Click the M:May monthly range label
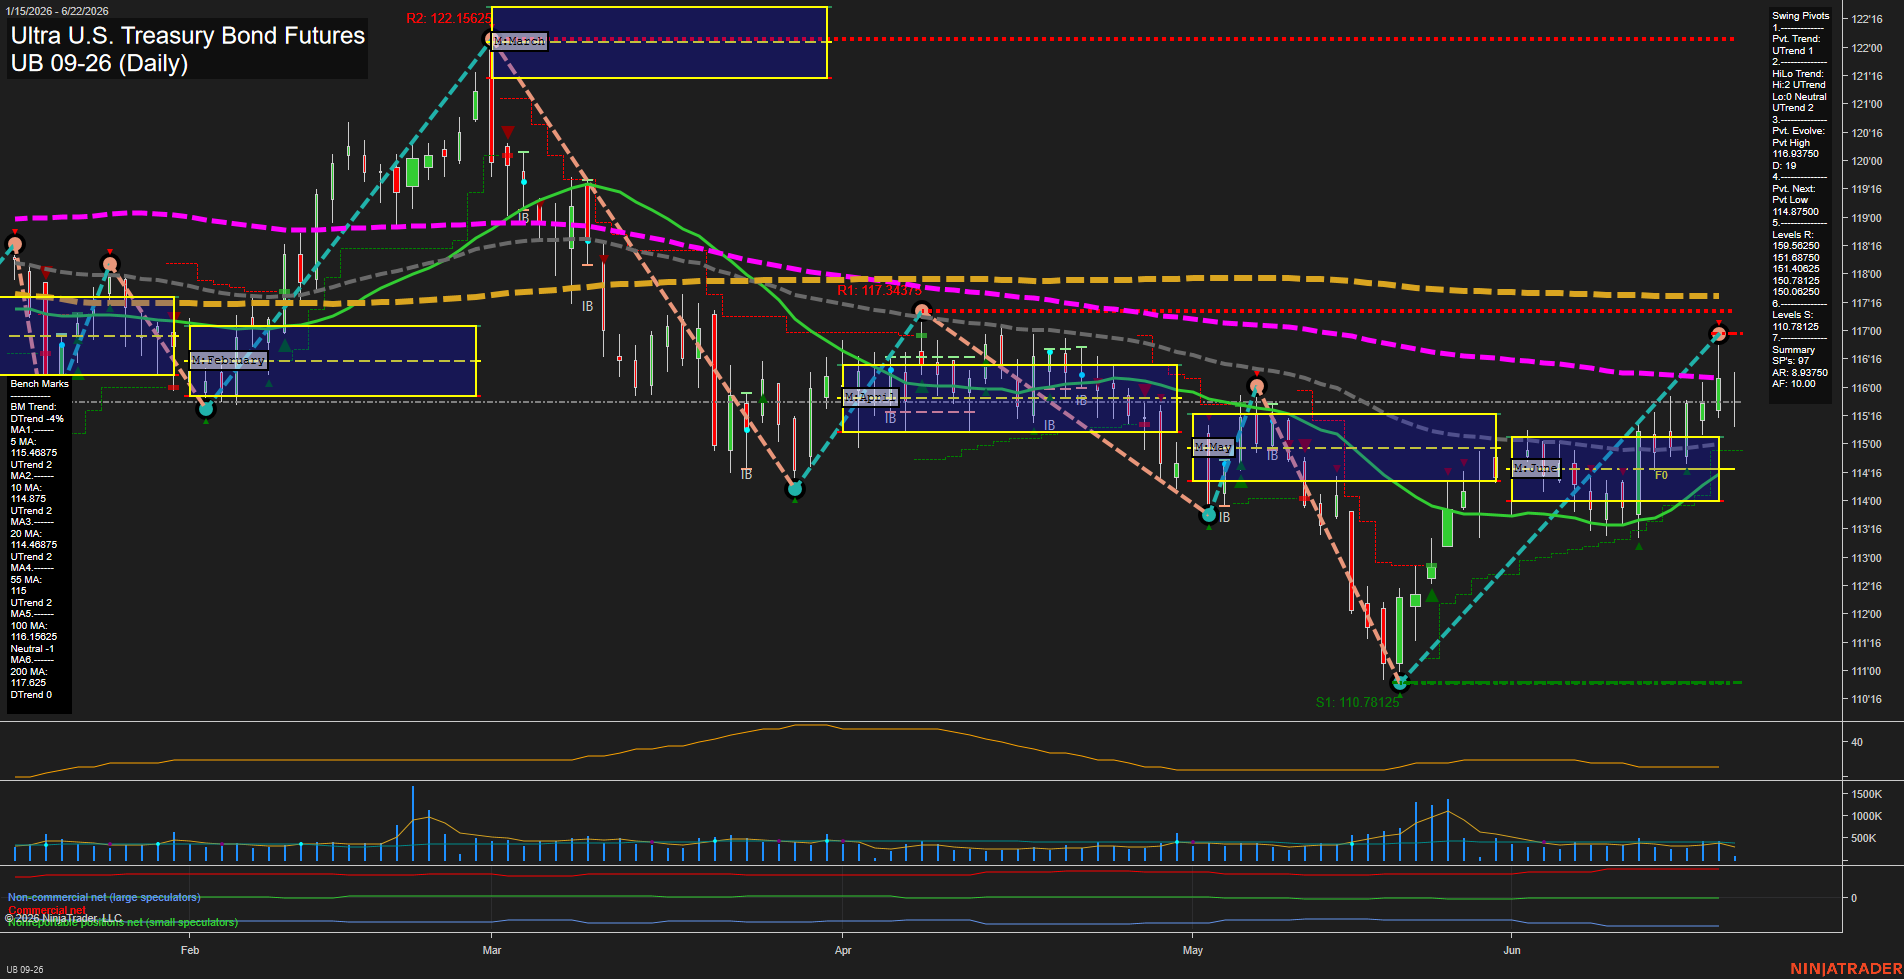This screenshot has width=1904, height=979. [1213, 447]
